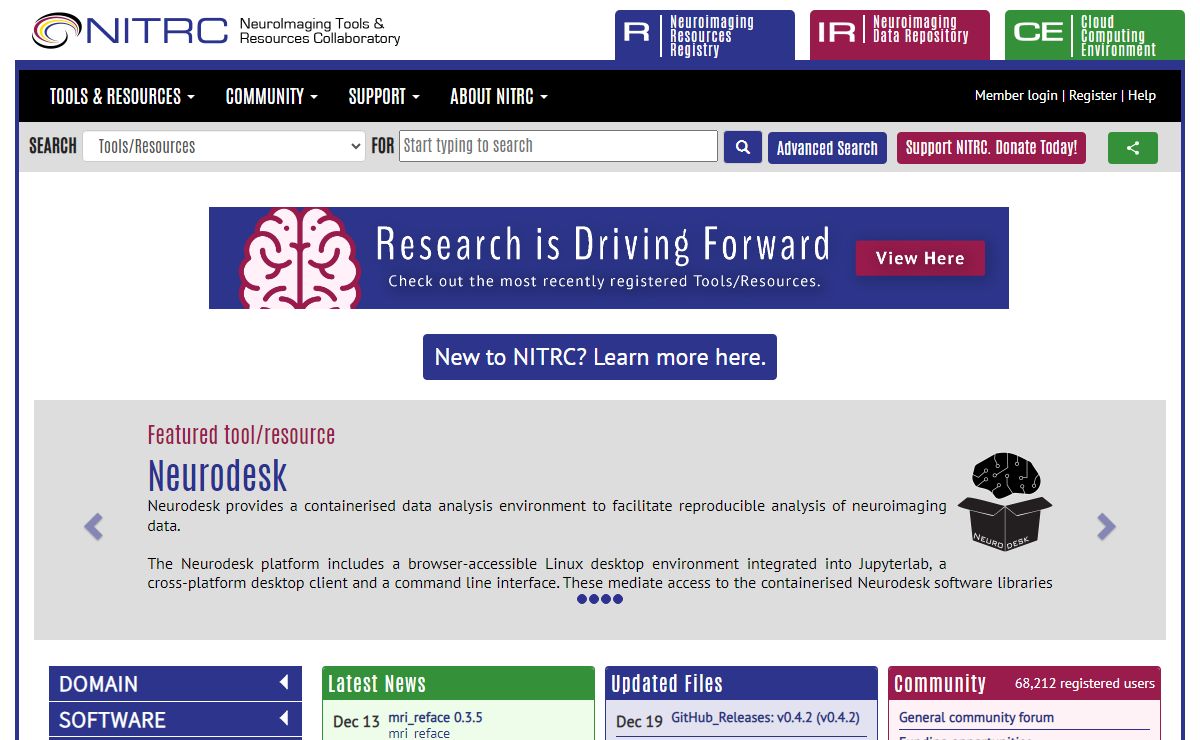Open the Tools/Resources search scope dropdown

tap(224, 146)
